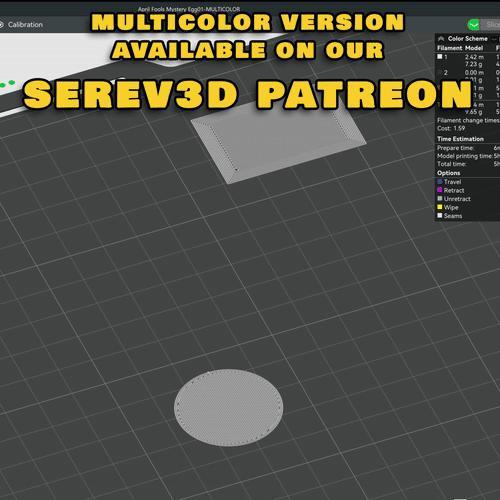Click the filament 1 white color swatch

[440, 57]
